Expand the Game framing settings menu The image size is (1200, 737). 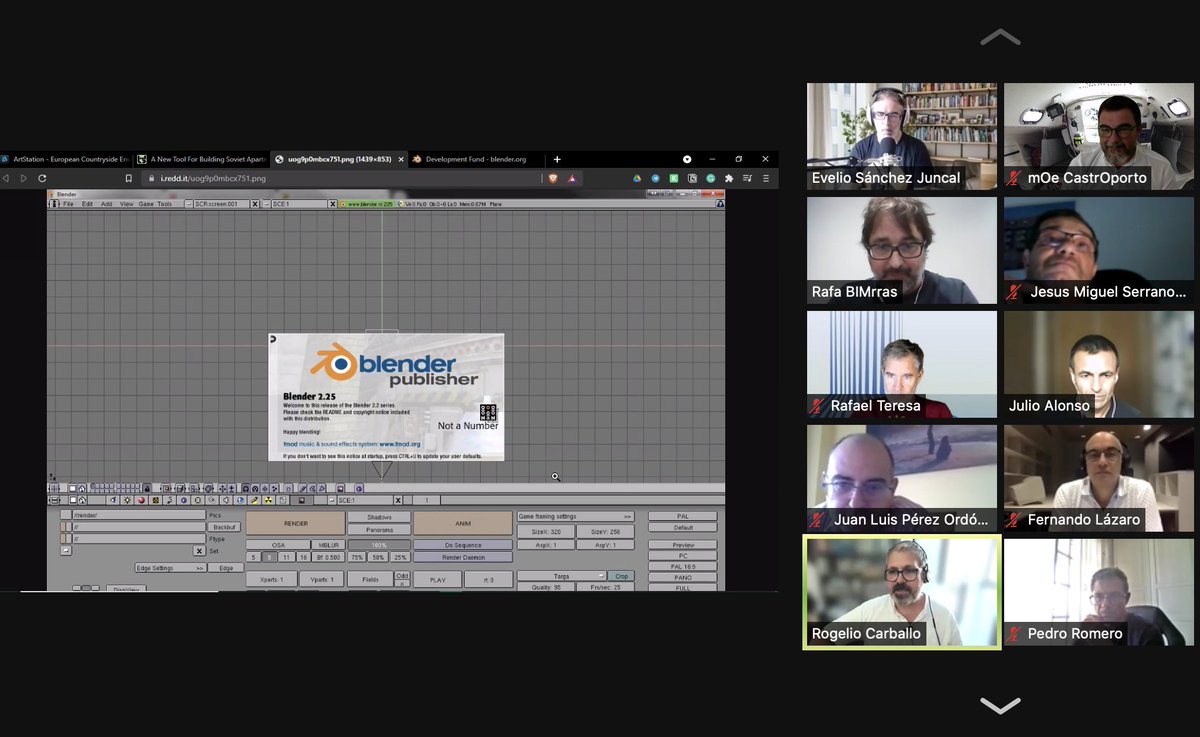point(575,517)
